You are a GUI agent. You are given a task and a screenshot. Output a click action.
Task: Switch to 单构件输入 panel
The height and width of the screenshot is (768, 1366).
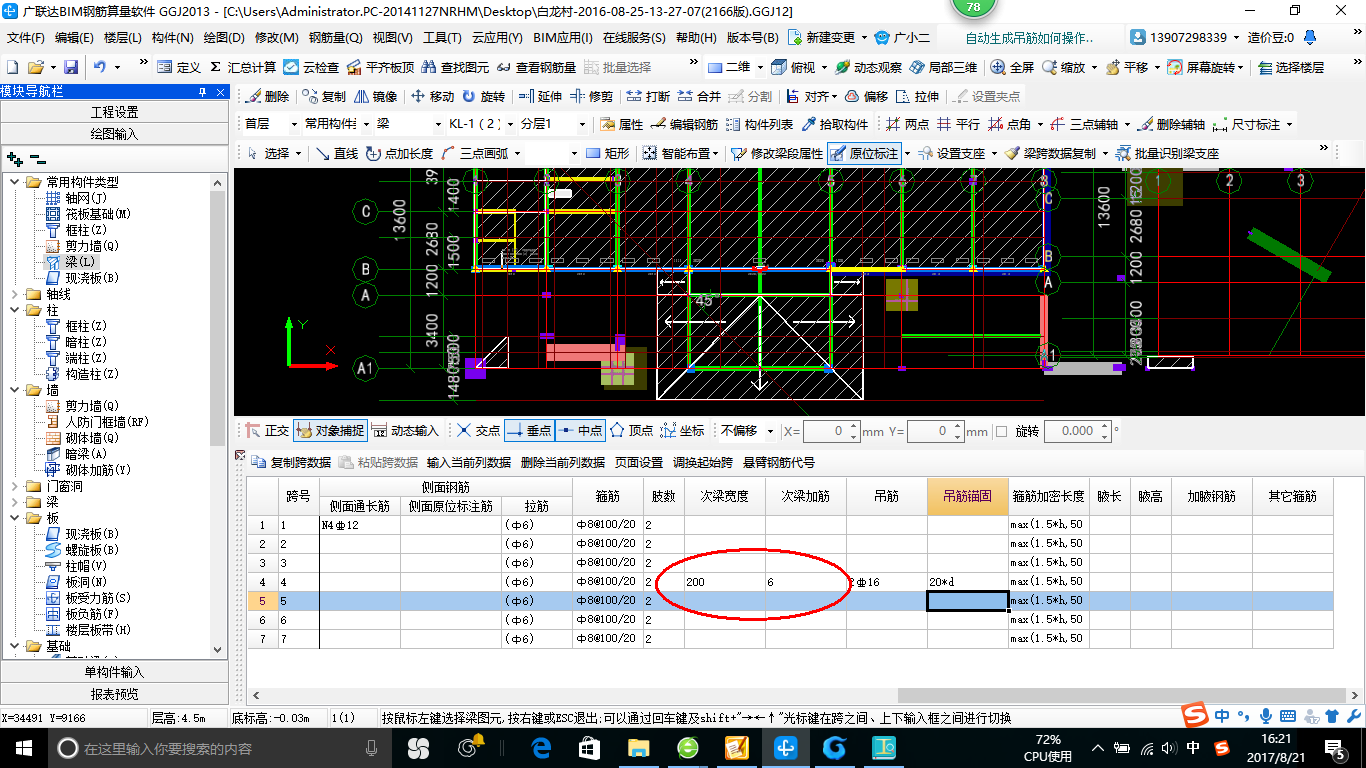click(114, 672)
